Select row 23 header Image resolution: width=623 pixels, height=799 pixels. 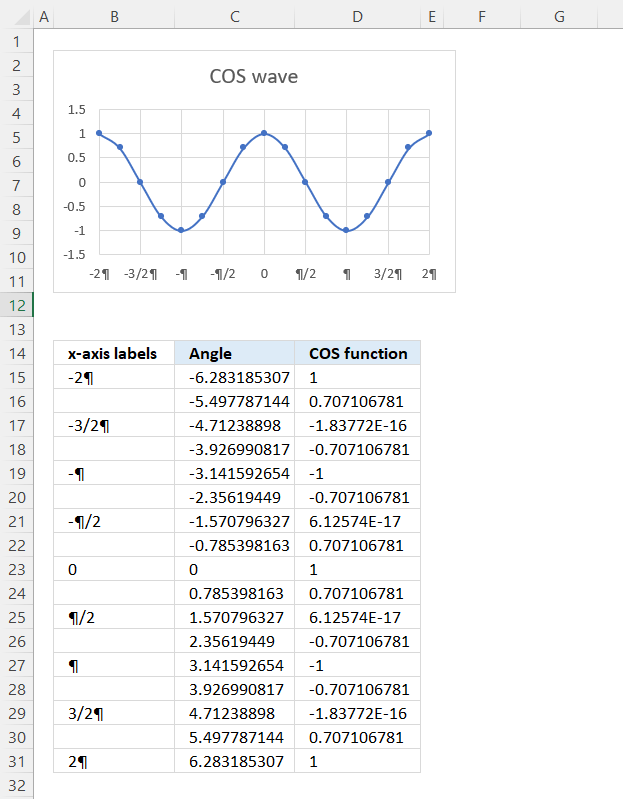(17, 569)
